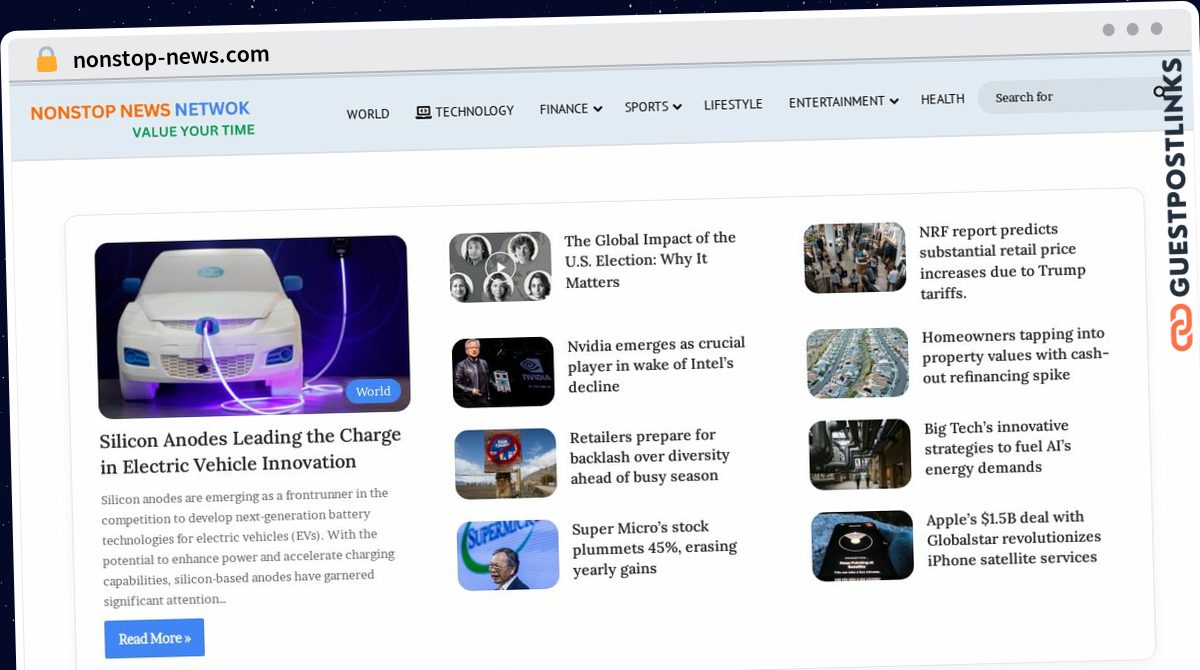The width and height of the screenshot is (1200, 670).
Task: Click the laptop icon beside Technology
Action: (x=423, y=112)
